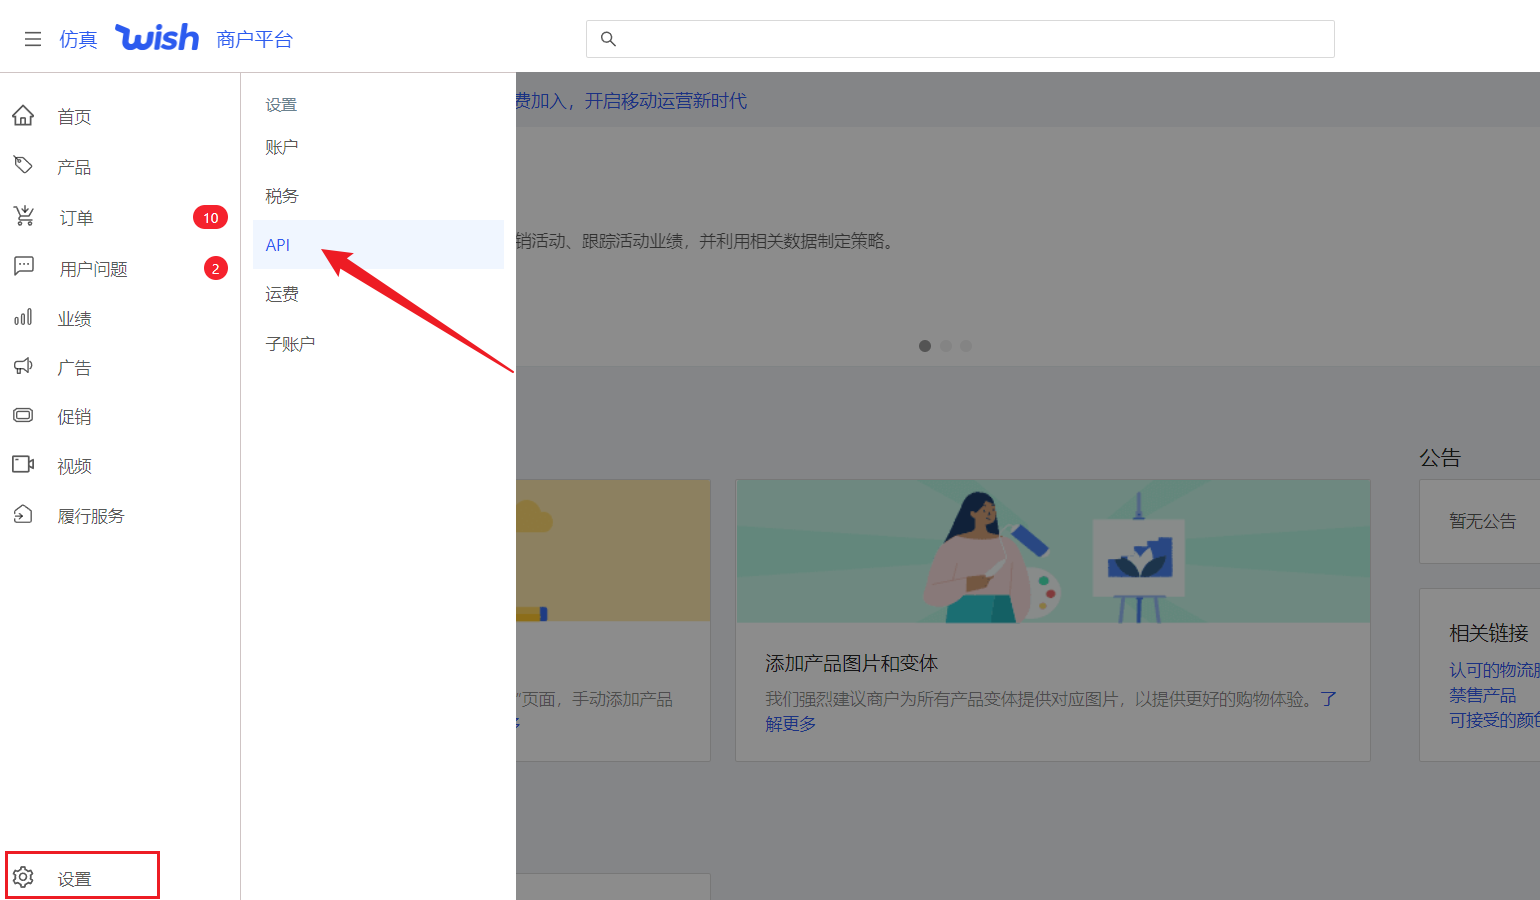This screenshot has height=900, width=1540.
Task: Click the megaphone icon beside 广告
Action: click(x=23, y=366)
